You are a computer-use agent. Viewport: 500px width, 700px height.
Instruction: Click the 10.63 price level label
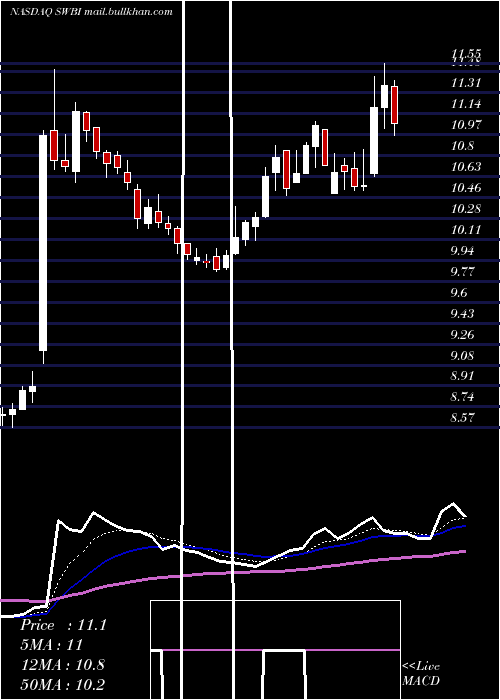click(x=466, y=167)
